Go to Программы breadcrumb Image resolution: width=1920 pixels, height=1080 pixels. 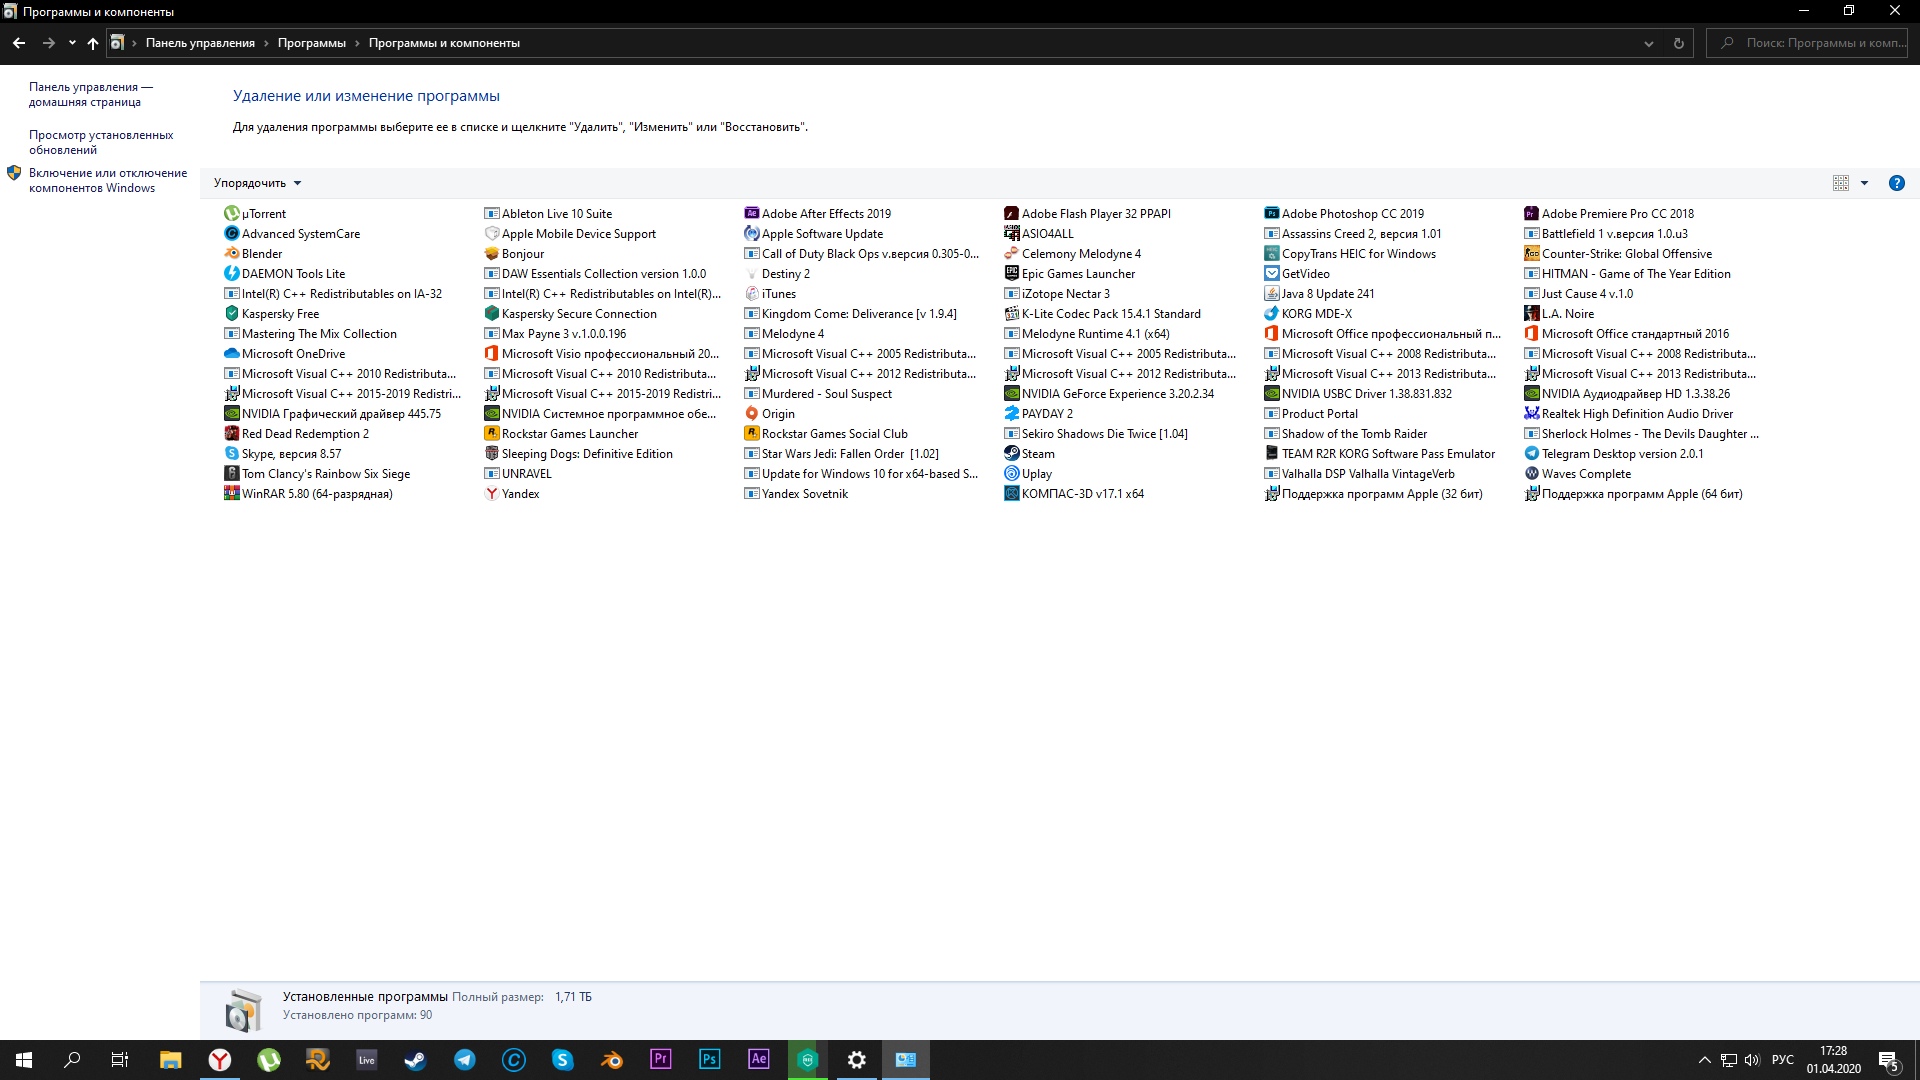(312, 43)
